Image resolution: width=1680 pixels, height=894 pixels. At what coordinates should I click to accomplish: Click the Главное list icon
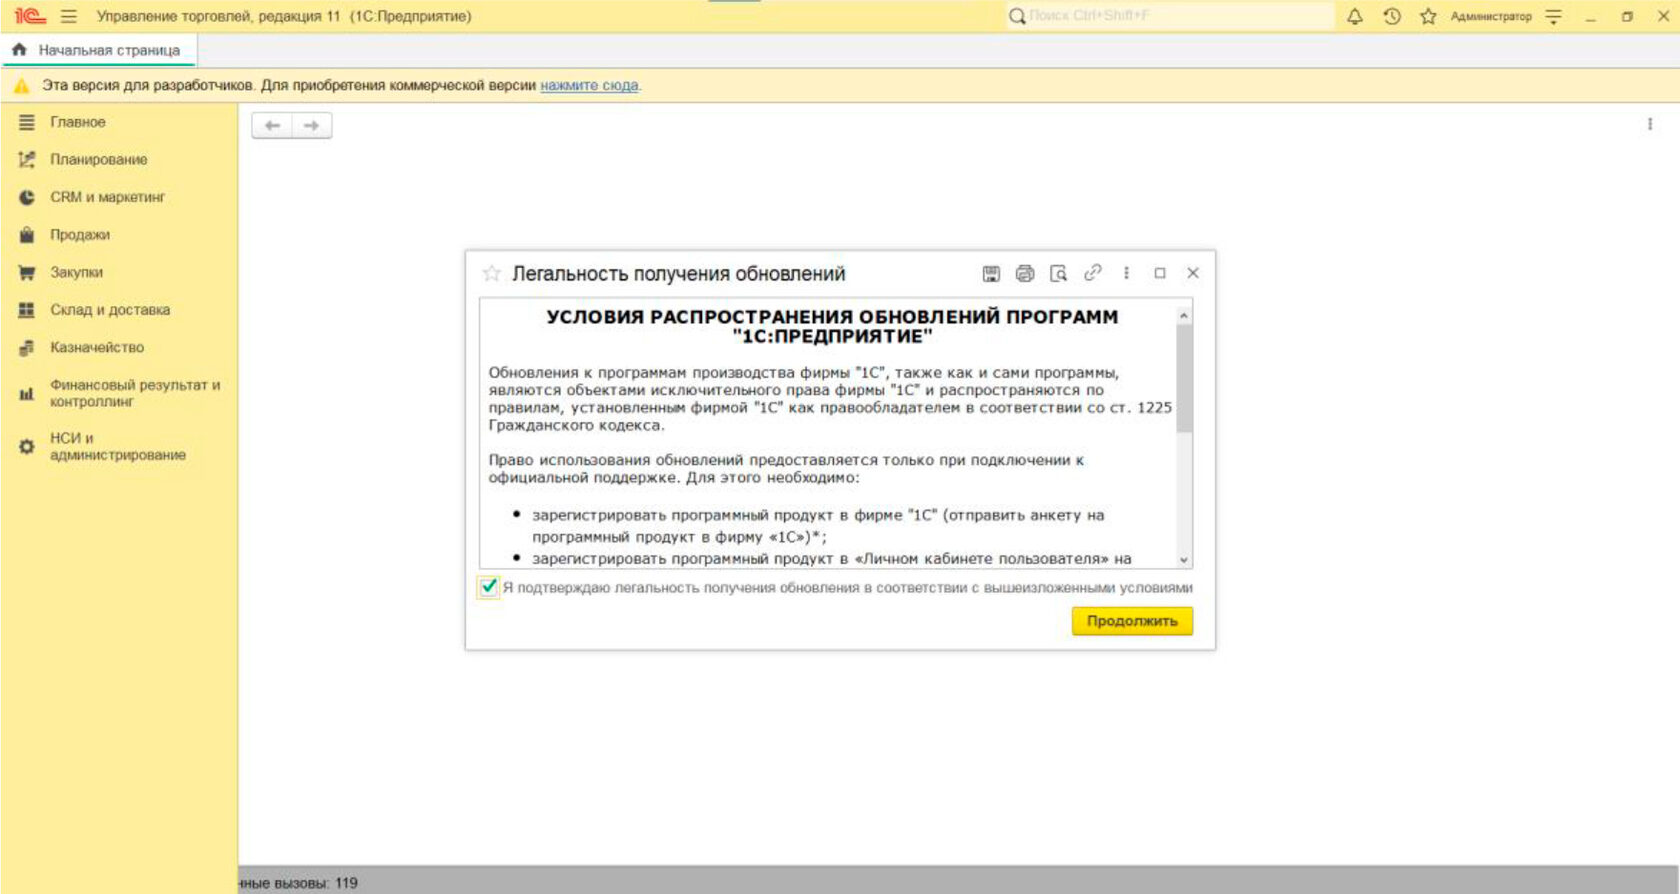tap(27, 122)
